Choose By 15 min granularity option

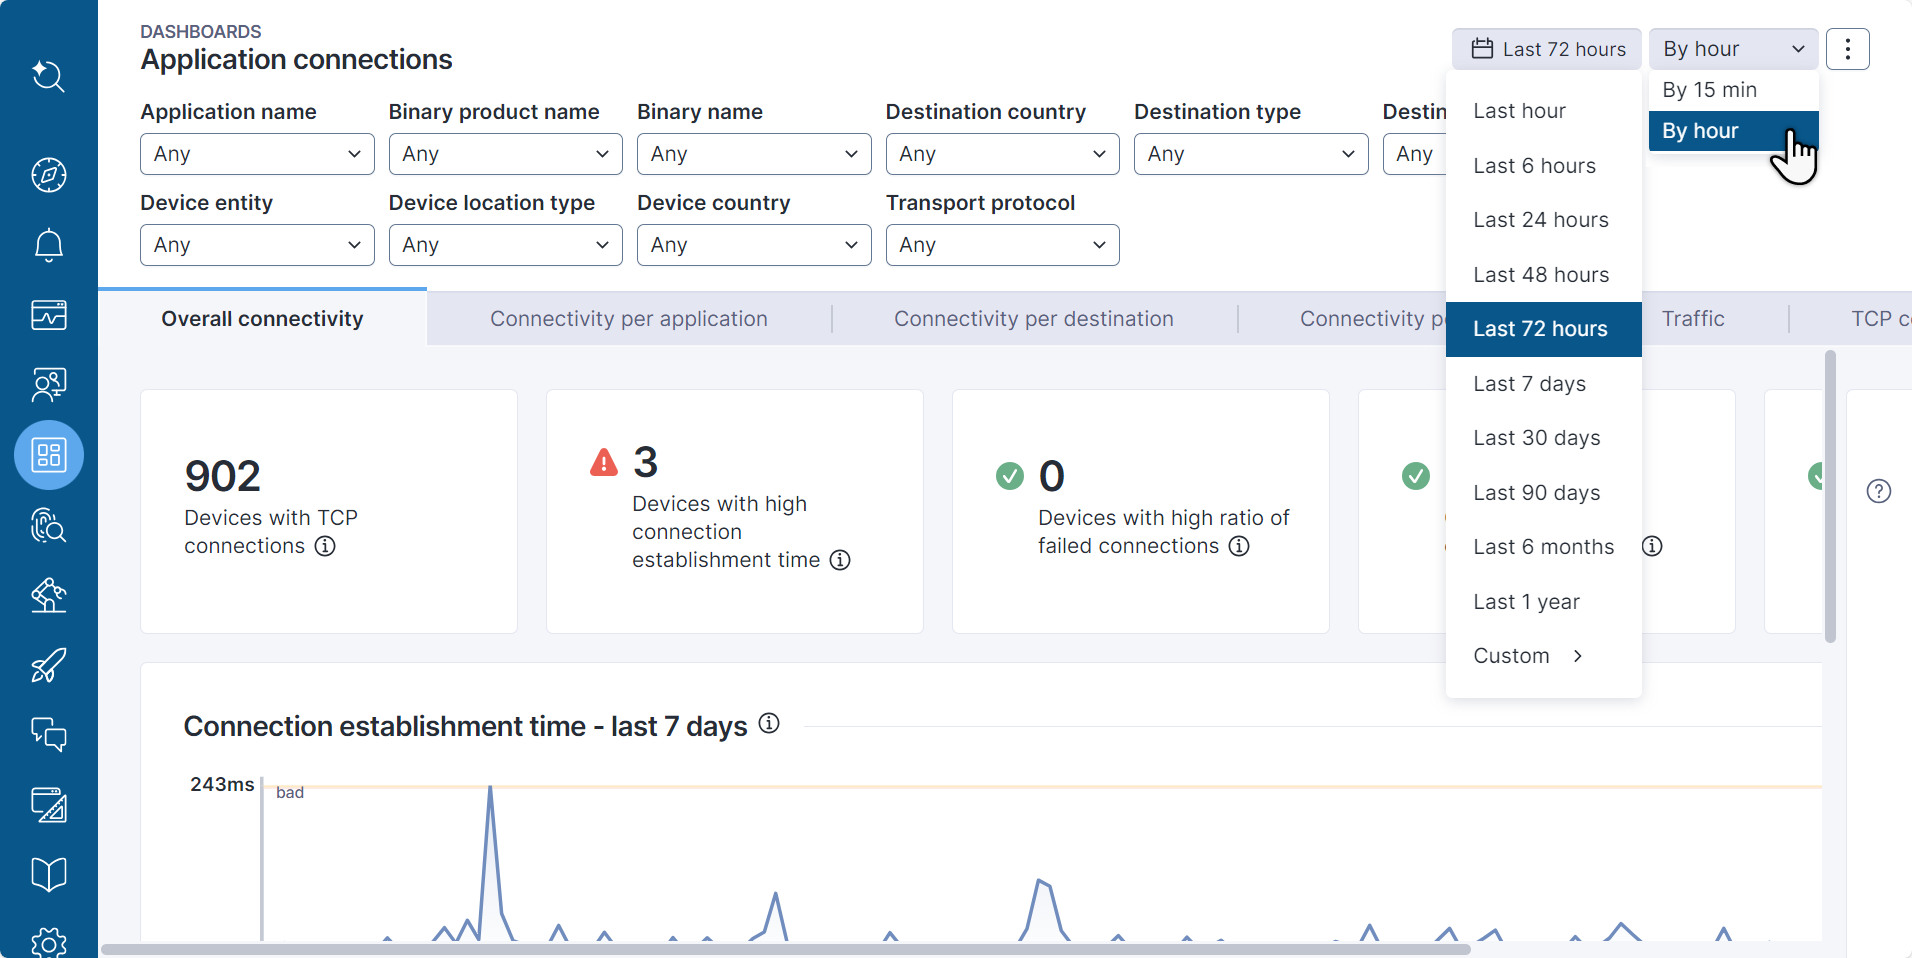[1709, 90]
